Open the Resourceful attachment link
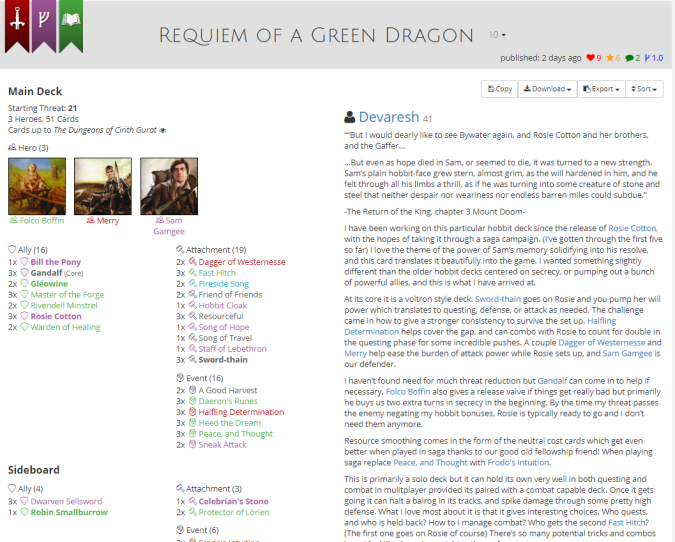The height and width of the screenshot is (542, 675). [x=220, y=316]
